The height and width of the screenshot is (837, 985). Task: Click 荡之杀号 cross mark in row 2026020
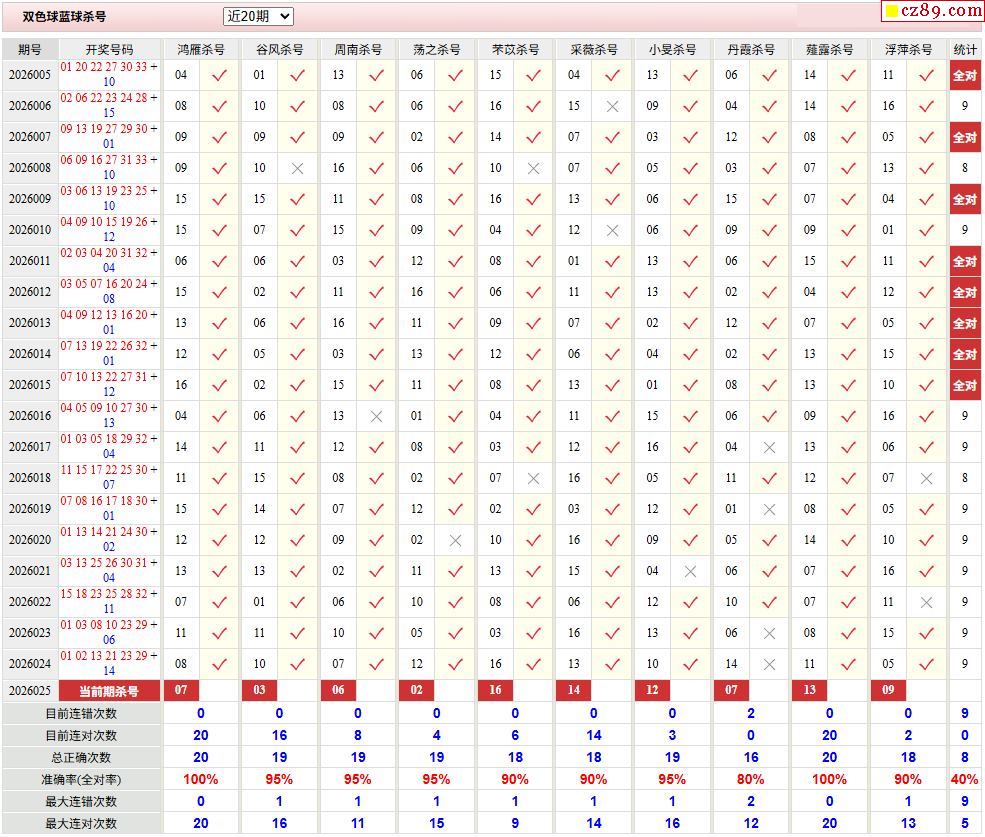(x=455, y=540)
